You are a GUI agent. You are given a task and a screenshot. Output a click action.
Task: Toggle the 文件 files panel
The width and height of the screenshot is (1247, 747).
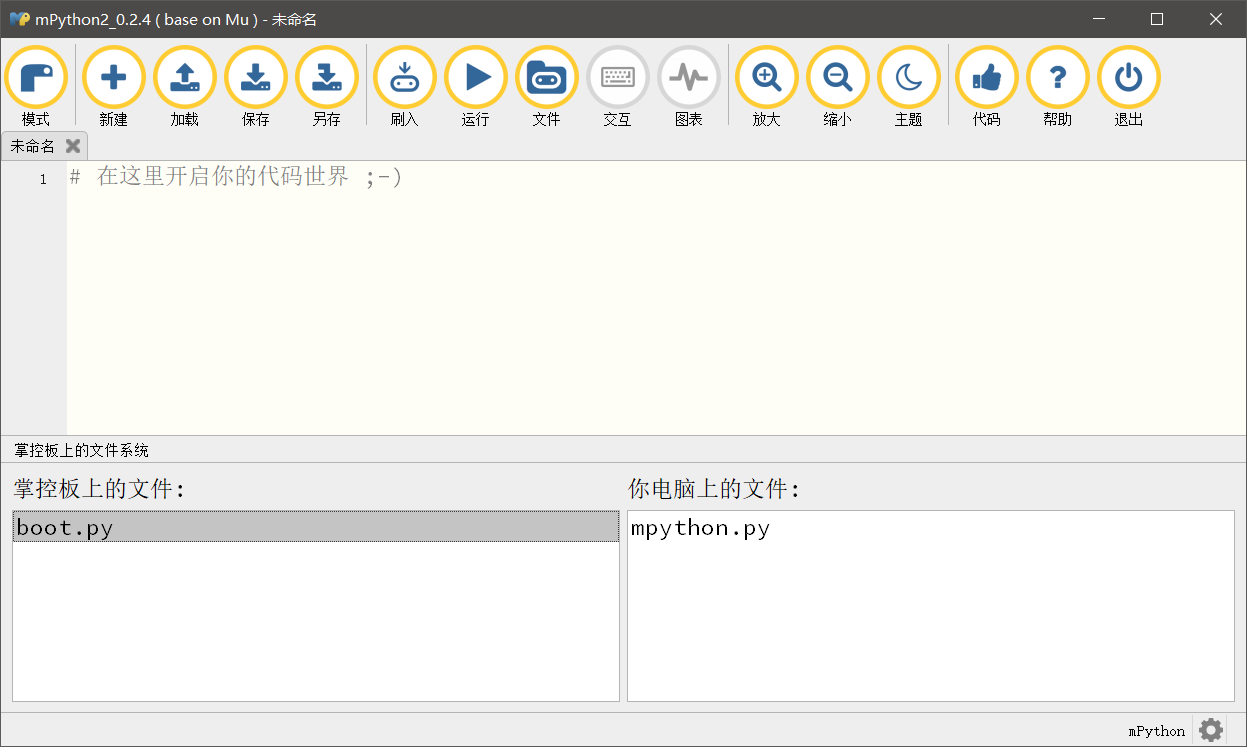[x=546, y=86]
